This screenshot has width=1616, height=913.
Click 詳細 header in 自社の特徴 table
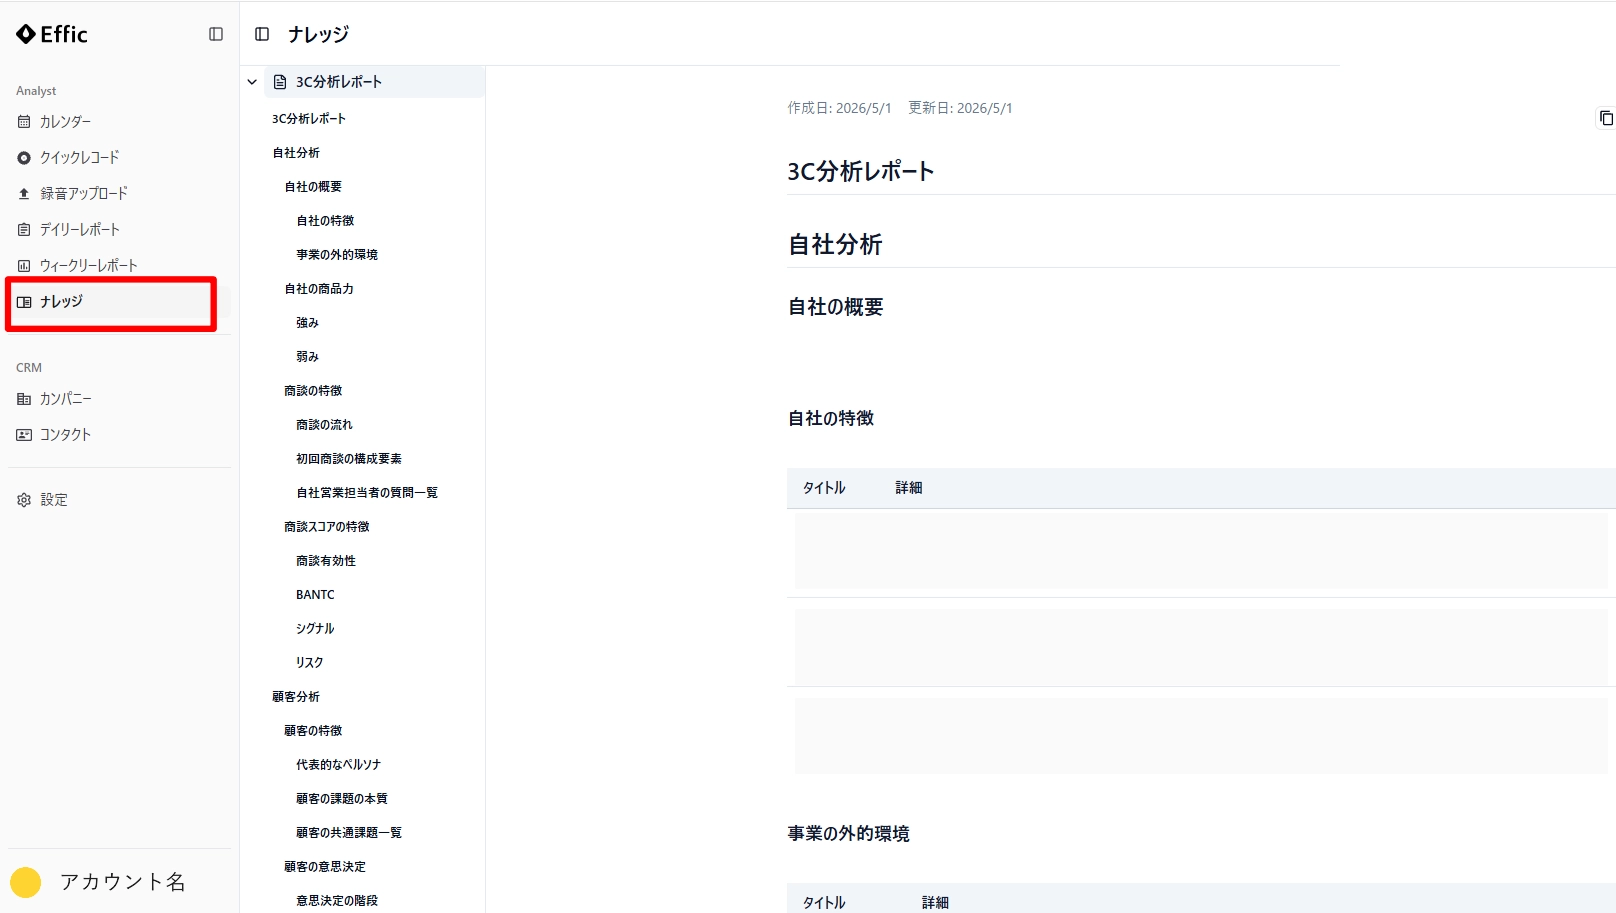(909, 488)
